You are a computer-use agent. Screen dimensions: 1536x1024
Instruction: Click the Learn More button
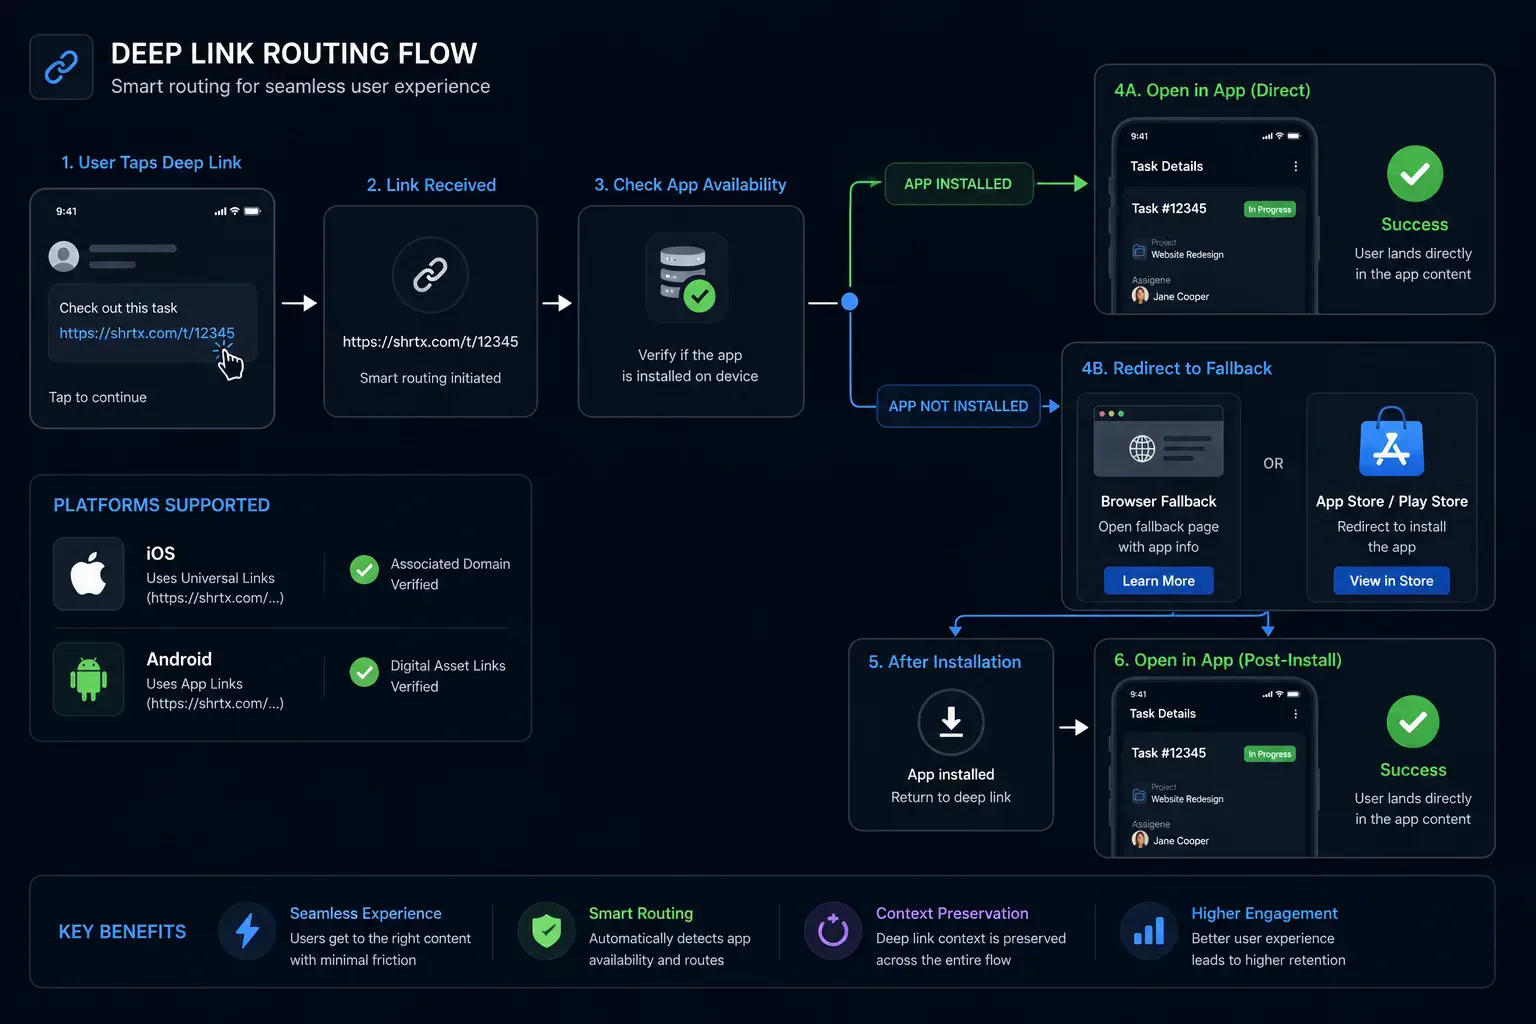(1158, 581)
